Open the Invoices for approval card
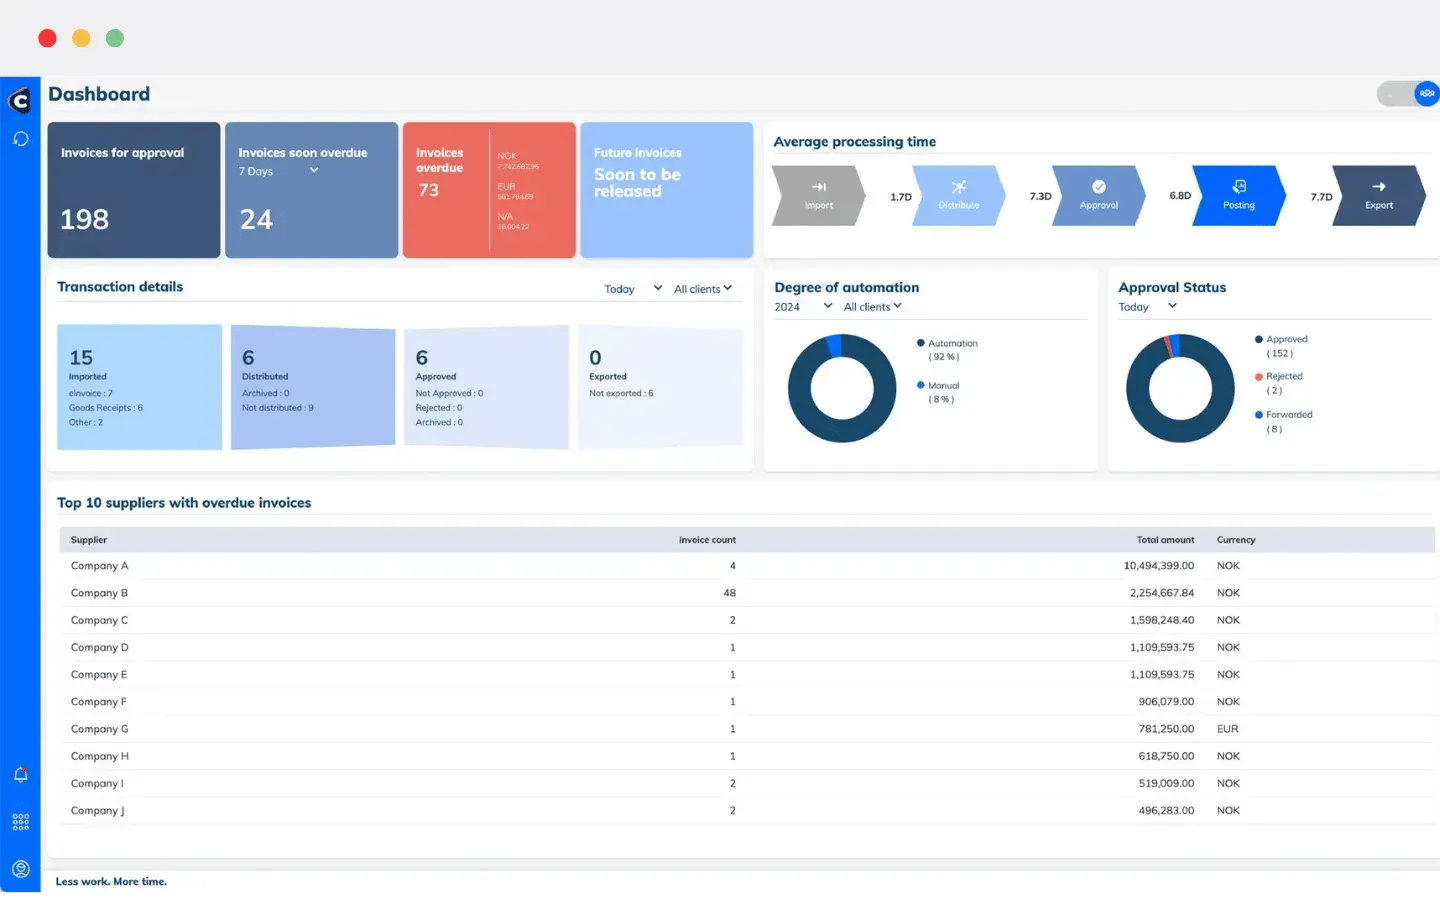The image size is (1440, 900). tap(134, 190)
